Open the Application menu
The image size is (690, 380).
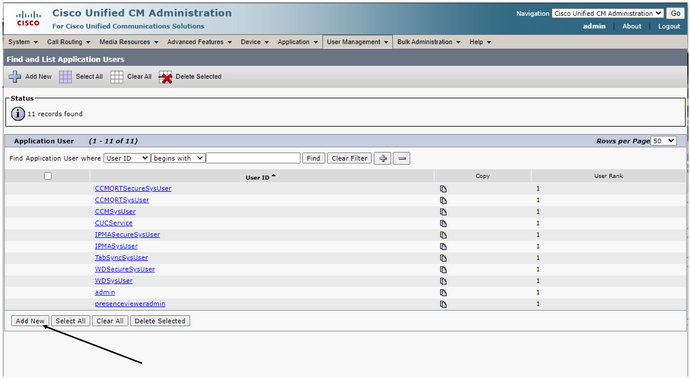(x=297, y=42)
